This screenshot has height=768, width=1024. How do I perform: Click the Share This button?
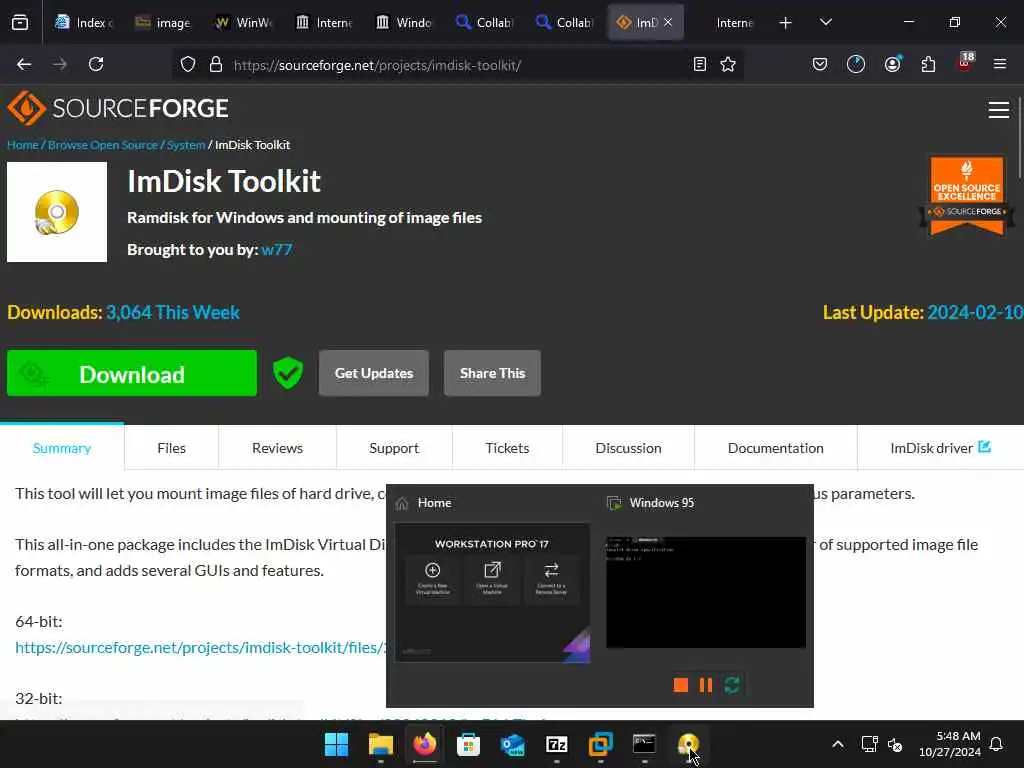point(492,374)
